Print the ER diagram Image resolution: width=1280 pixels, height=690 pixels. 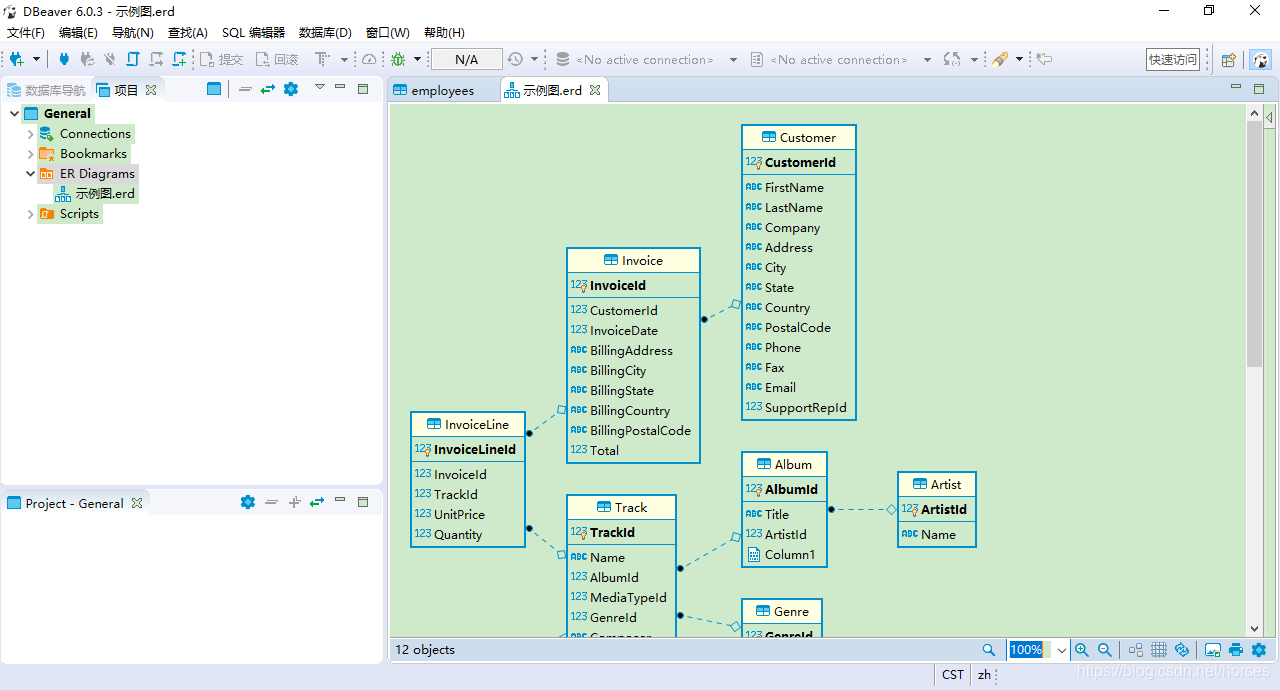[1236, 650]
